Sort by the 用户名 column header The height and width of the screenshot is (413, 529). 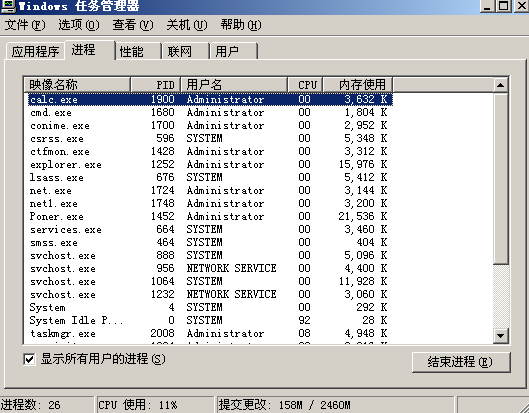click(x=234, y=84)
